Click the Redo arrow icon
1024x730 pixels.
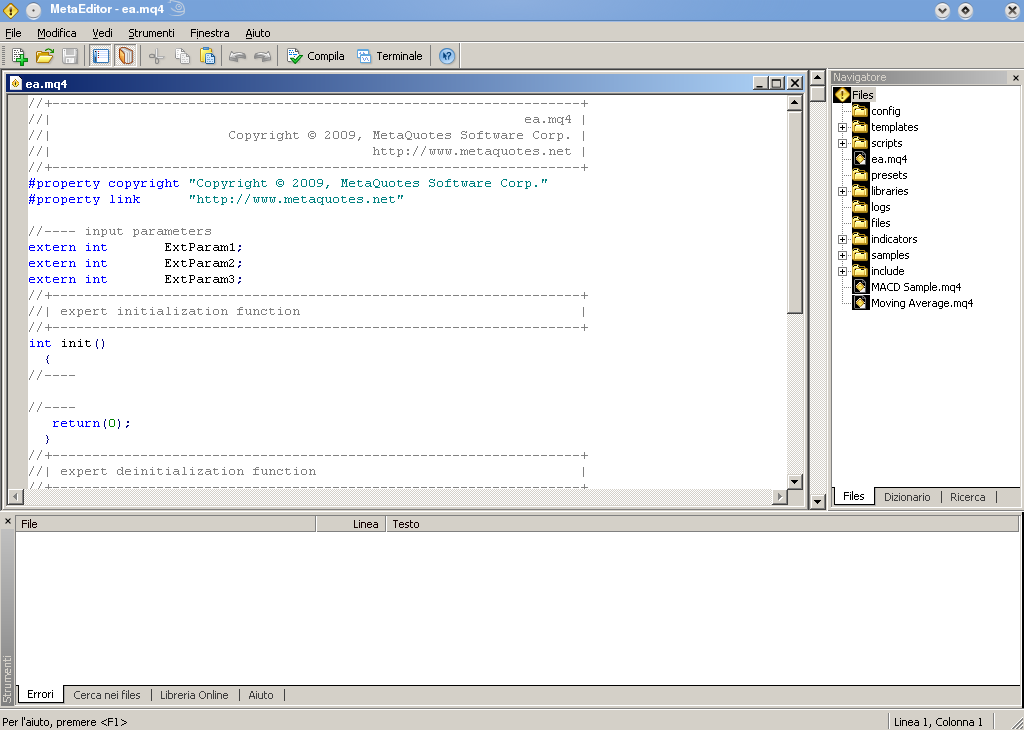[263, 56]
